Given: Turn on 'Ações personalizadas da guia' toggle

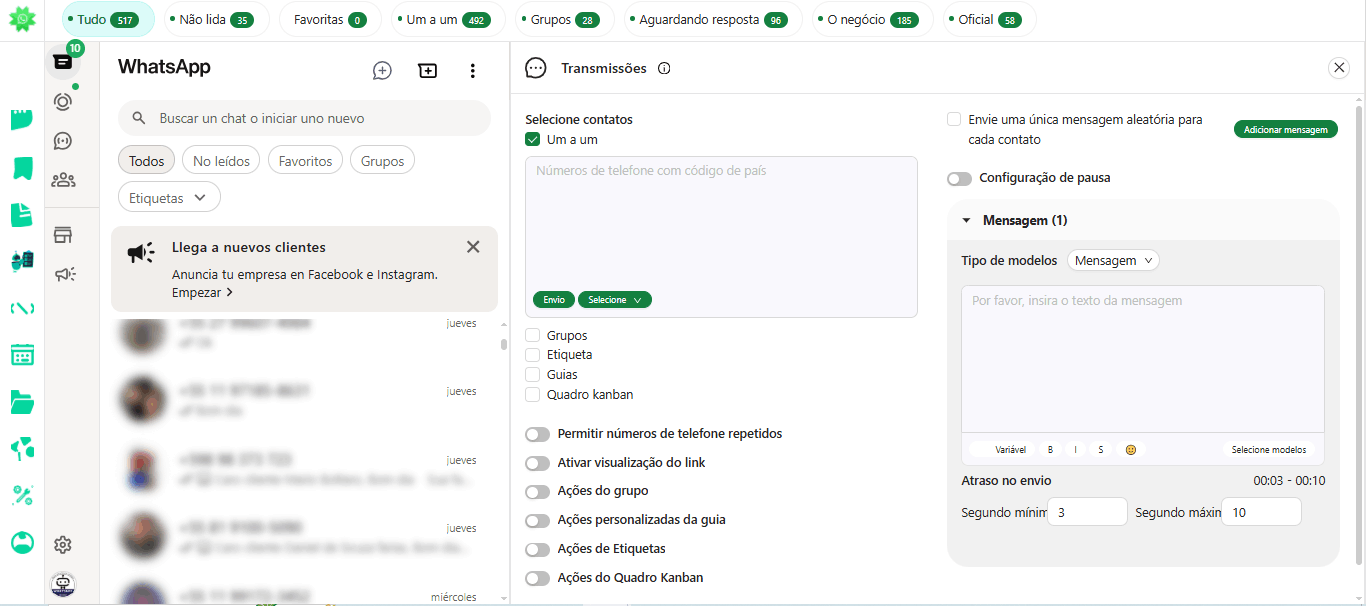Looking at the screenshot, I should [x=538, y=520].
